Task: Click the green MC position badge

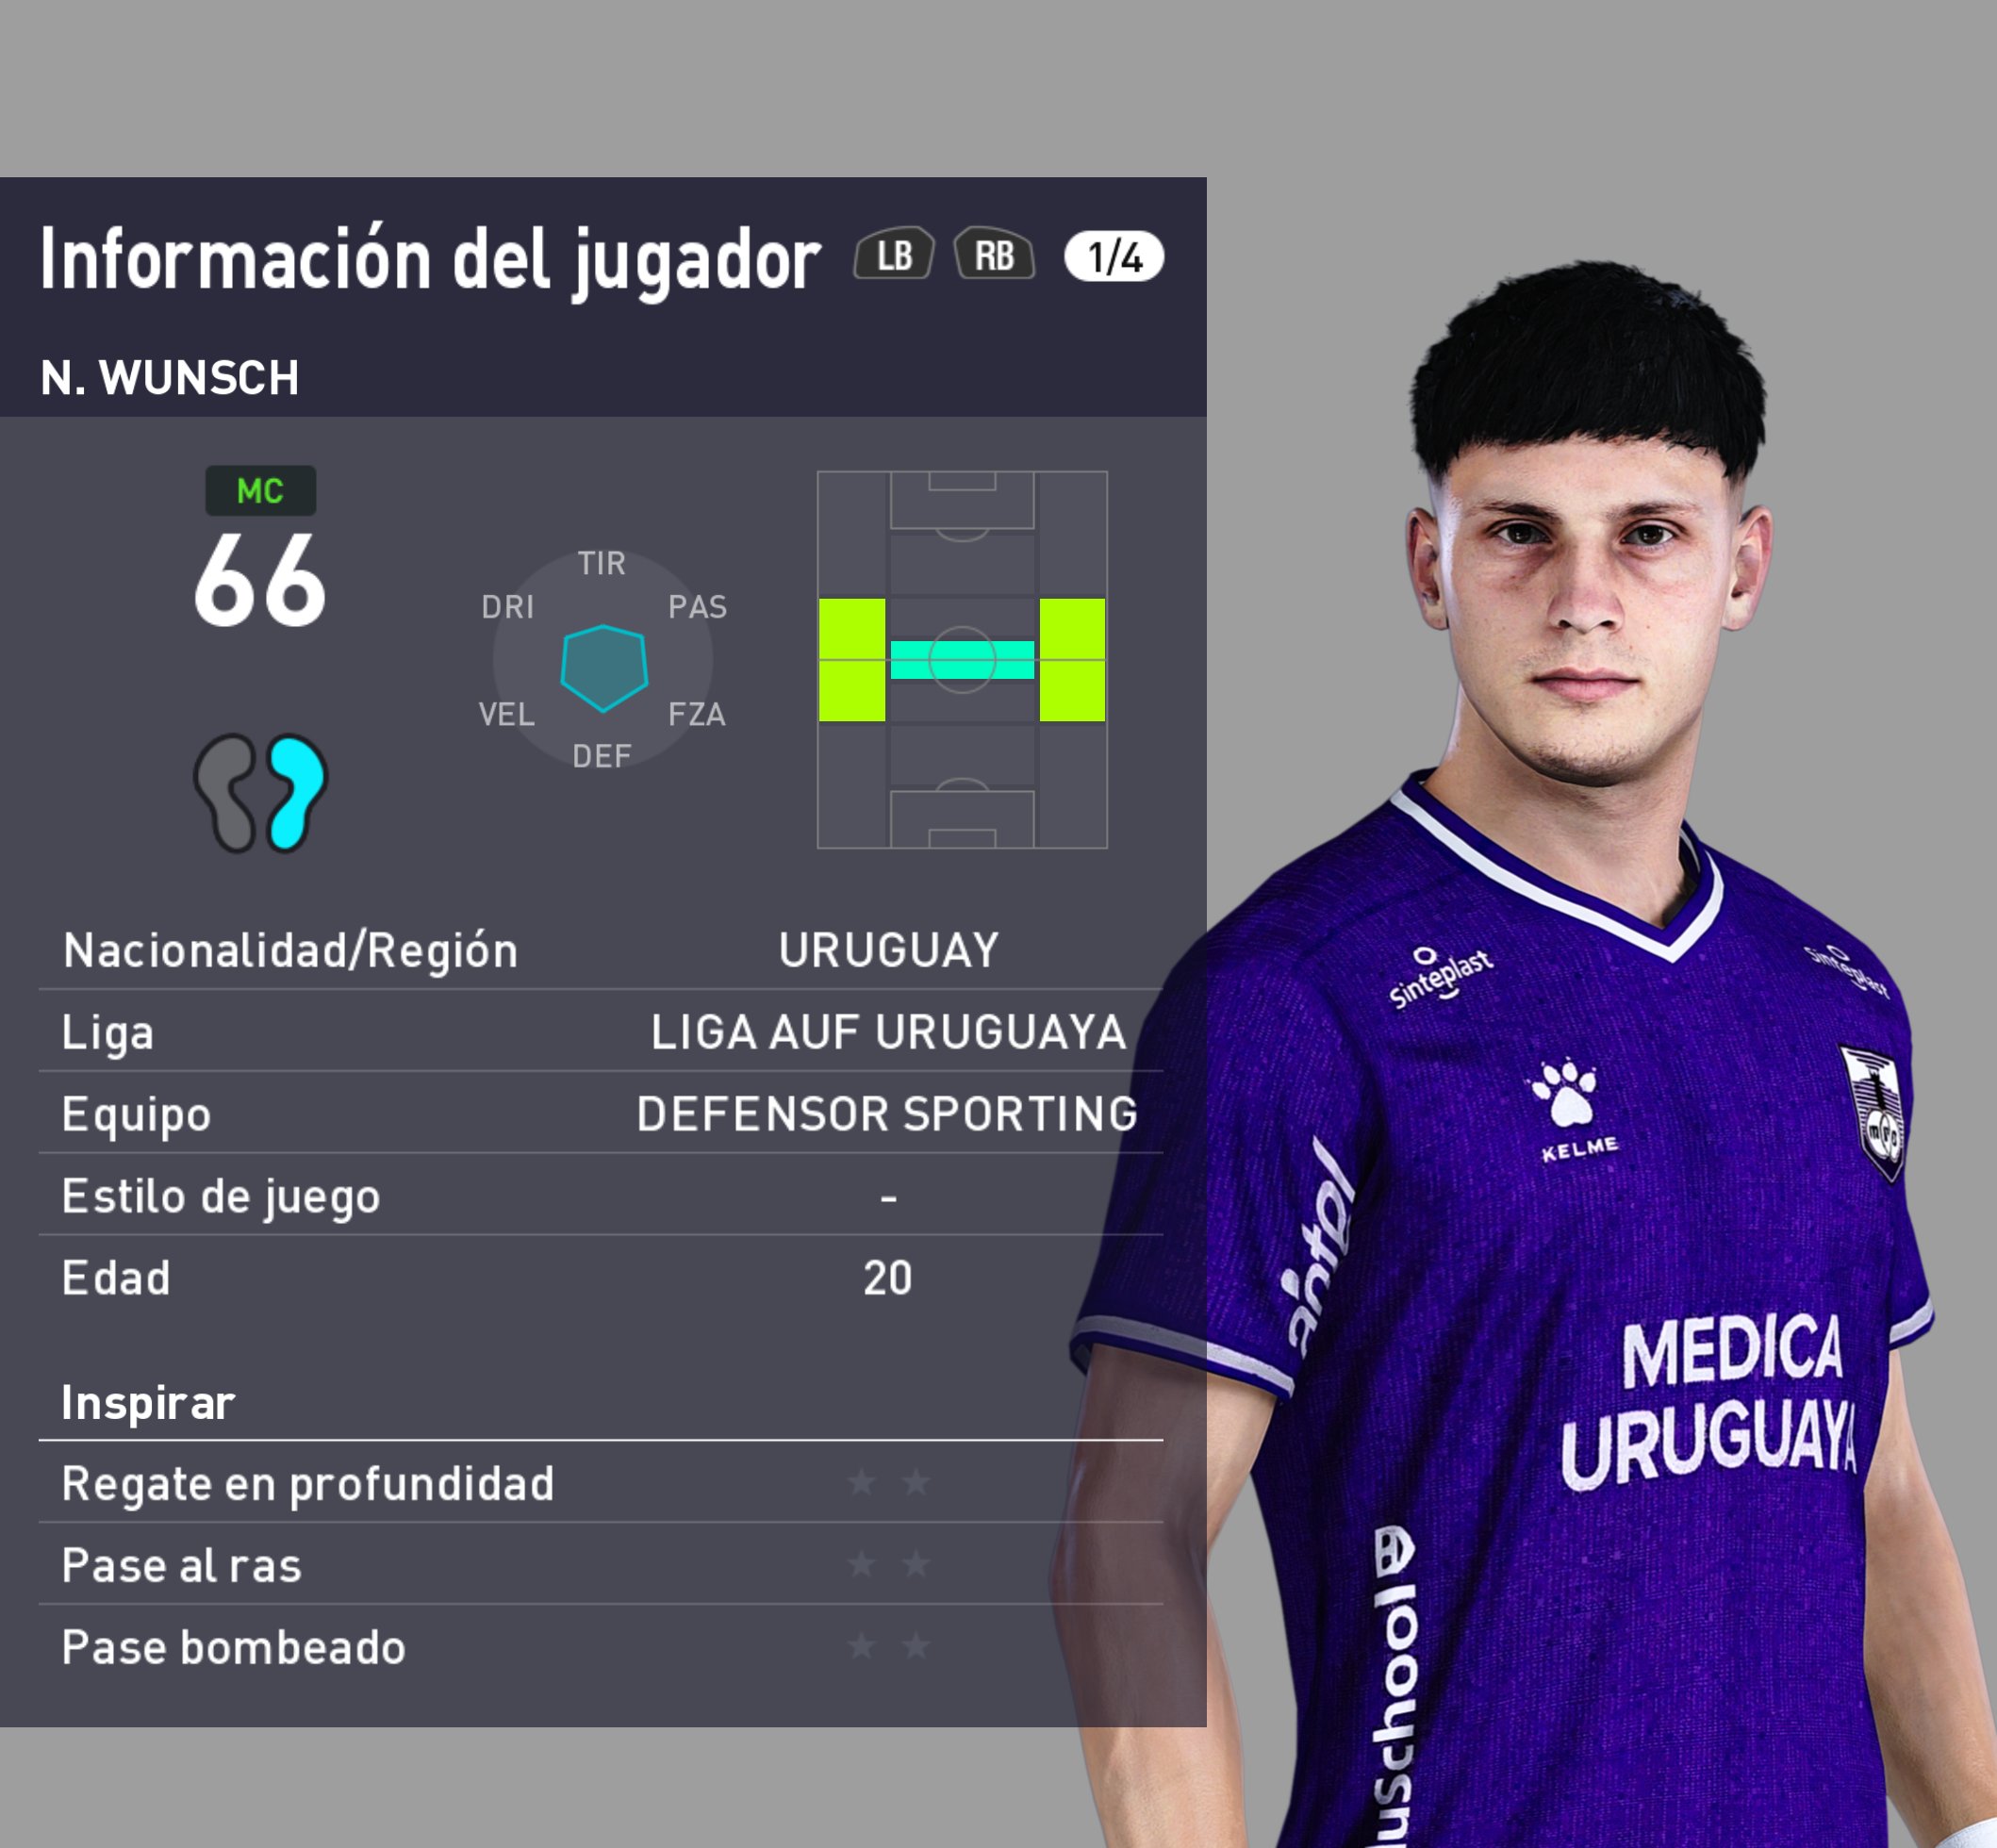Action: pos(261,491)
